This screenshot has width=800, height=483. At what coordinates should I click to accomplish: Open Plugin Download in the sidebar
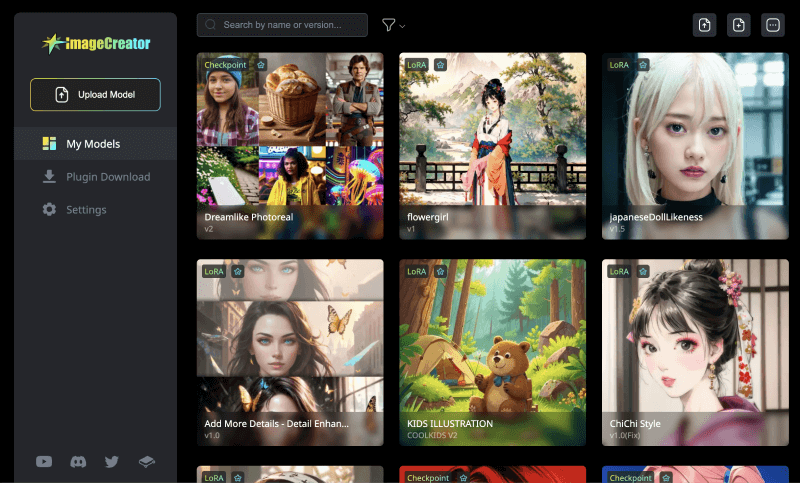pyautogui.click(x=108, y=177)
